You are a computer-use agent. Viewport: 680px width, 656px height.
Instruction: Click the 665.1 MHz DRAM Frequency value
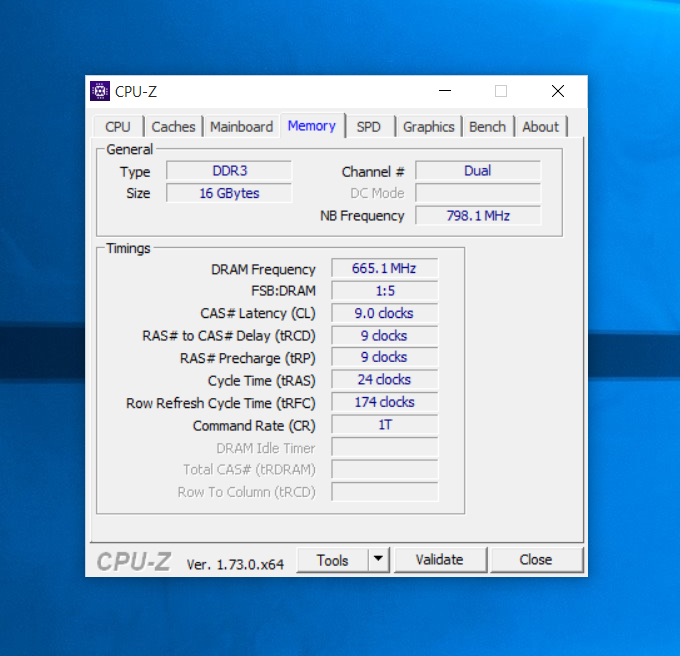(x=385, y=268)
